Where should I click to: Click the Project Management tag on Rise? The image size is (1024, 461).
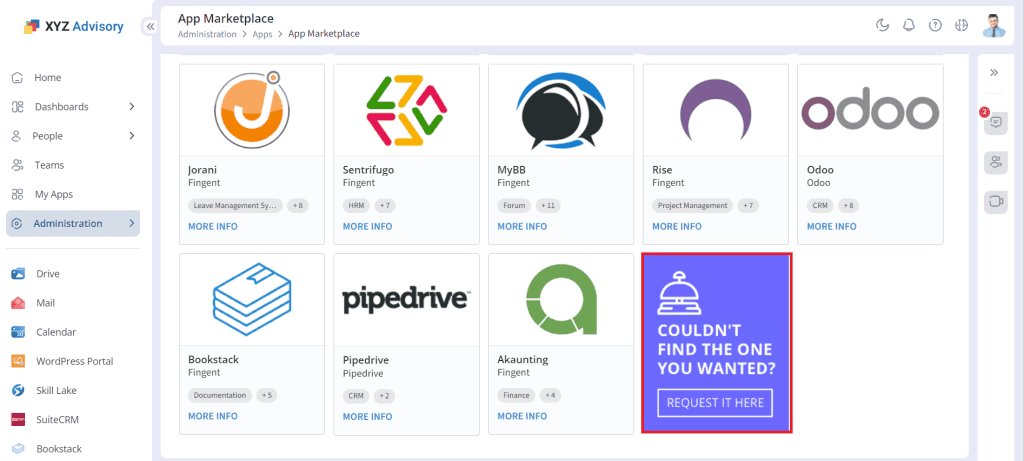[x=692, y=205]
